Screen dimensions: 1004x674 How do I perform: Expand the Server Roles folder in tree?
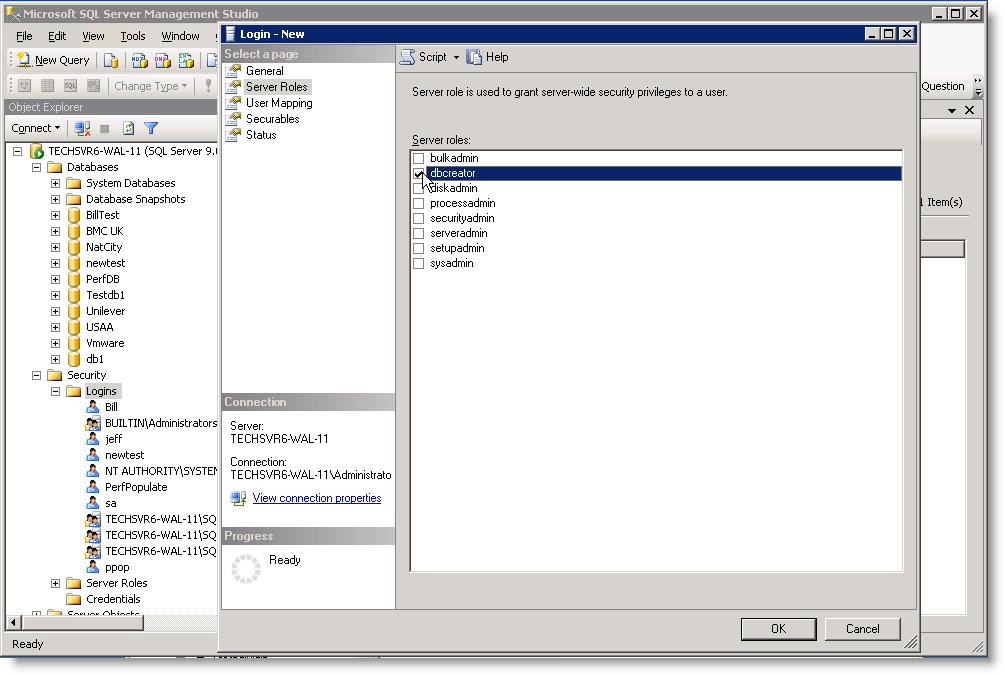point(56,583)
